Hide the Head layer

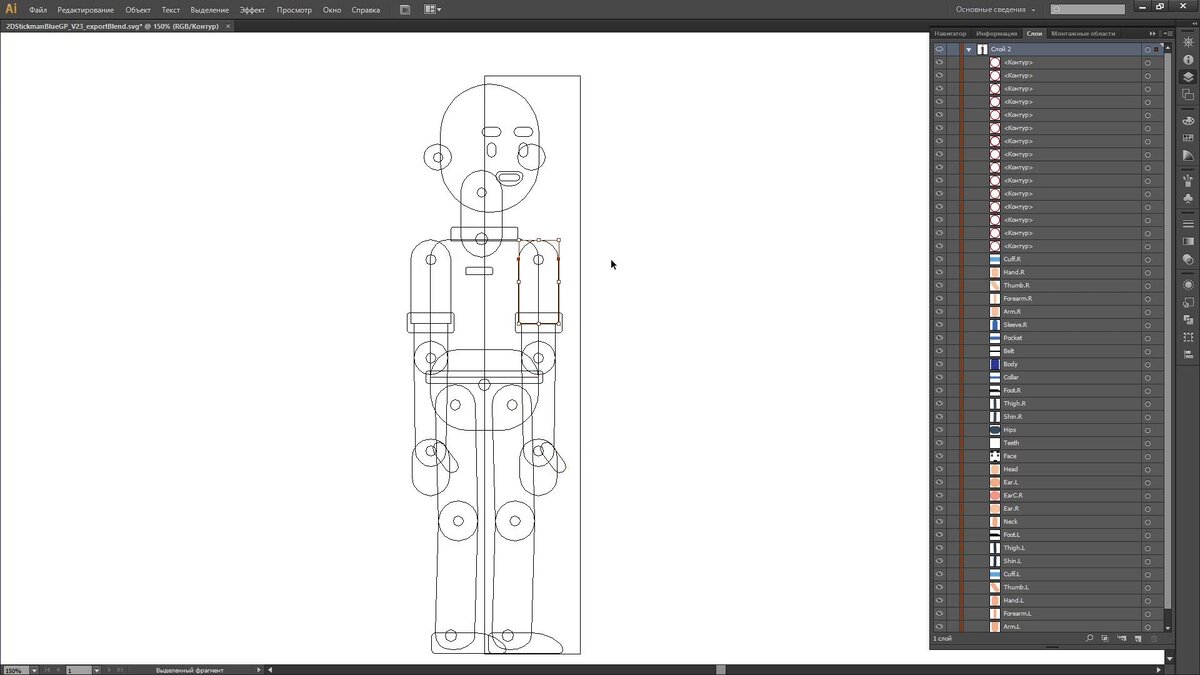tap(939, 469)
